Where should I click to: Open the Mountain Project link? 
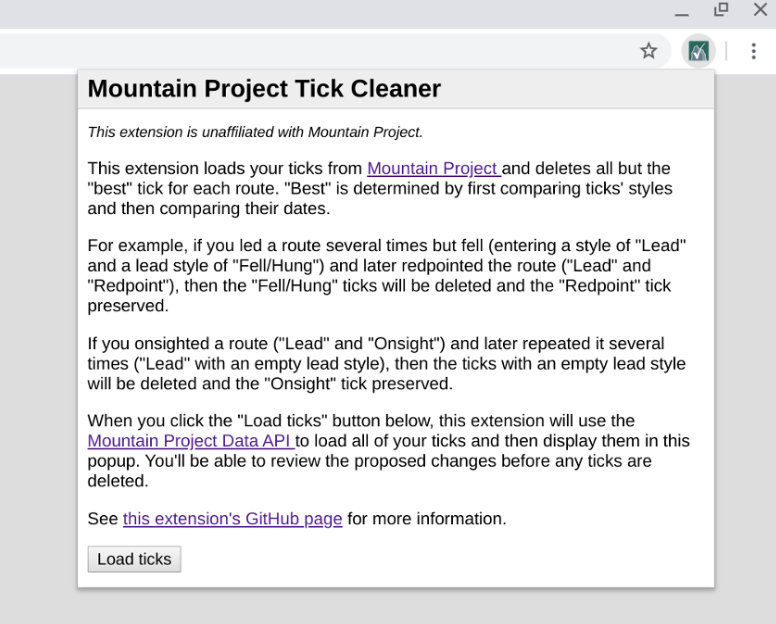pos(432,168)
